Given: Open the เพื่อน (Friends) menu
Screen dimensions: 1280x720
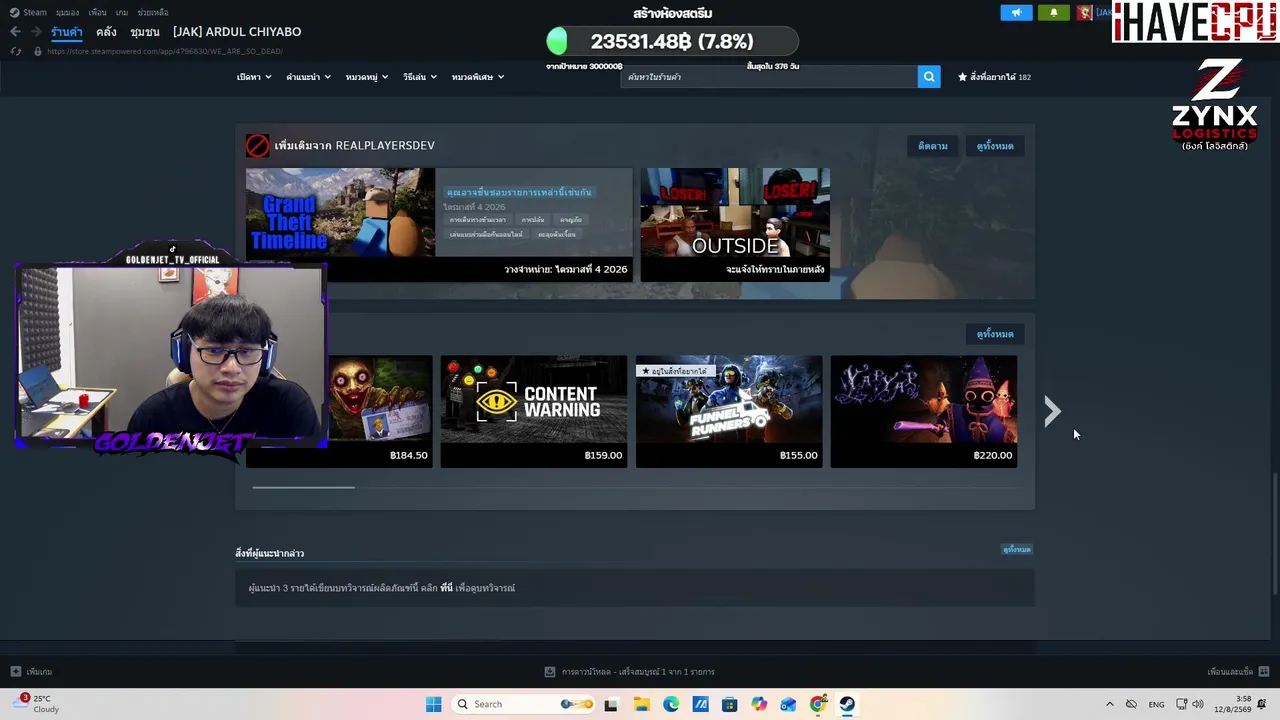Looking at the screenshot, I should pos(97,13).
